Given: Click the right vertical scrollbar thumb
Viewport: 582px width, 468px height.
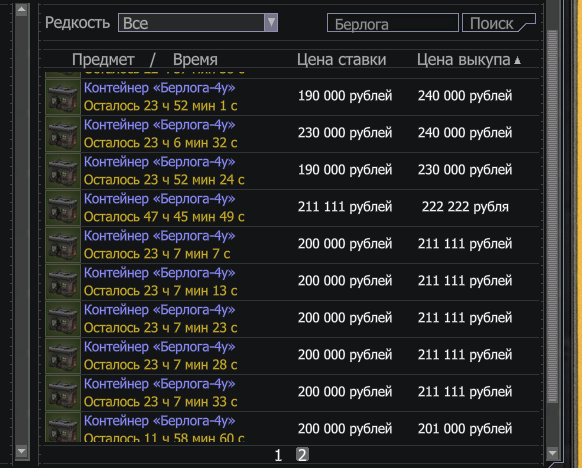Looking at the screenshot, I should point(552,216).
